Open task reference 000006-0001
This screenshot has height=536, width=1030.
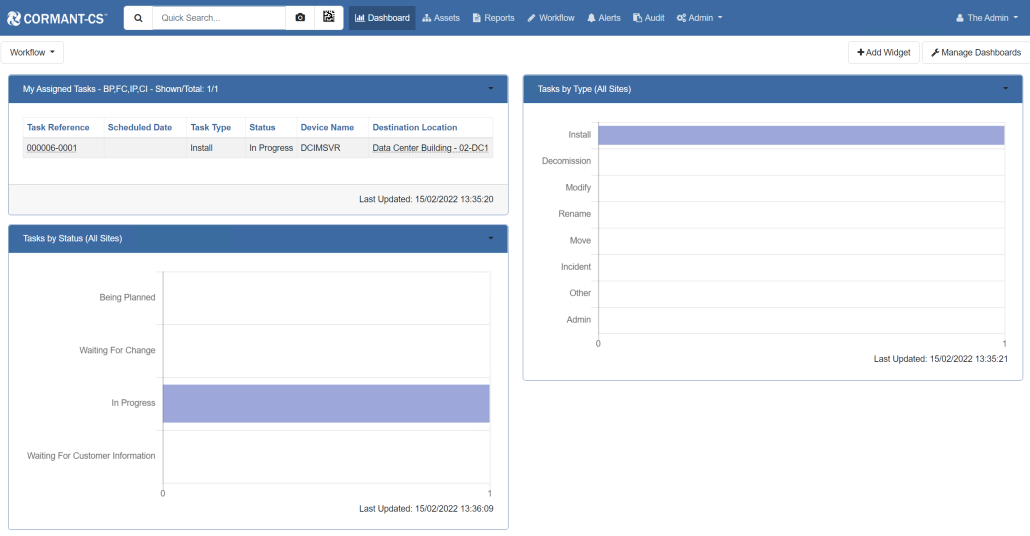(x=52, y=148)
